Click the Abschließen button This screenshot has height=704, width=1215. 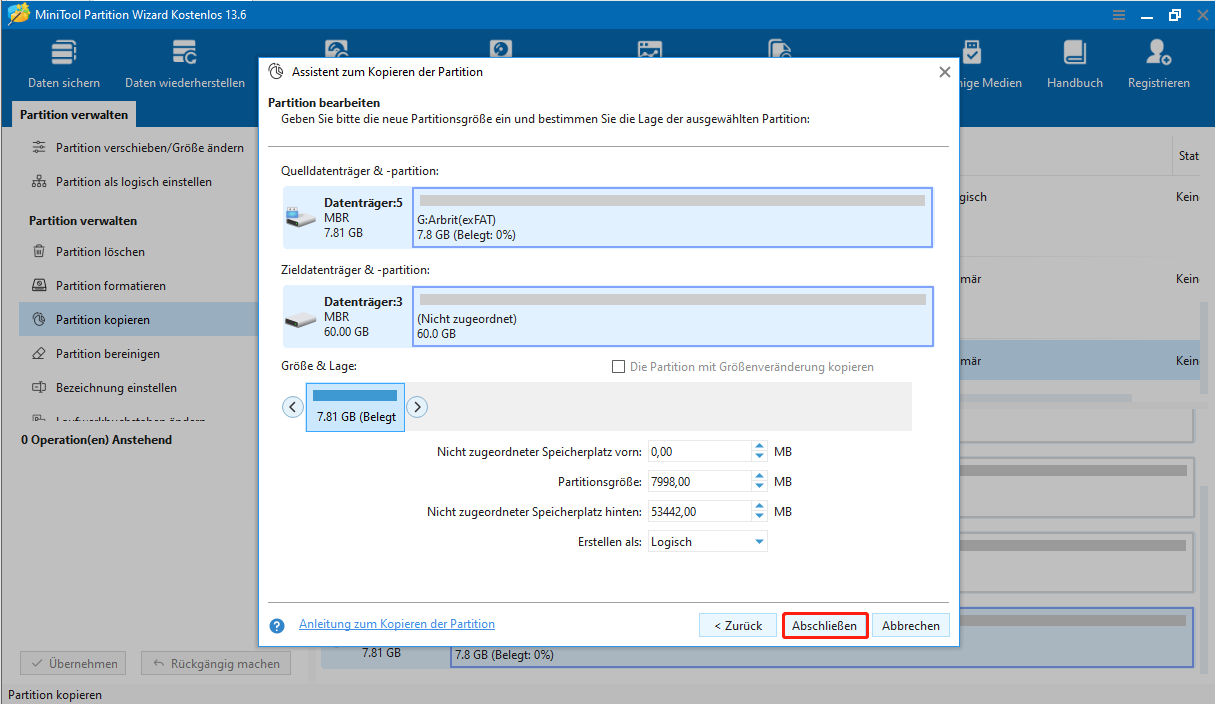point(825,626)
